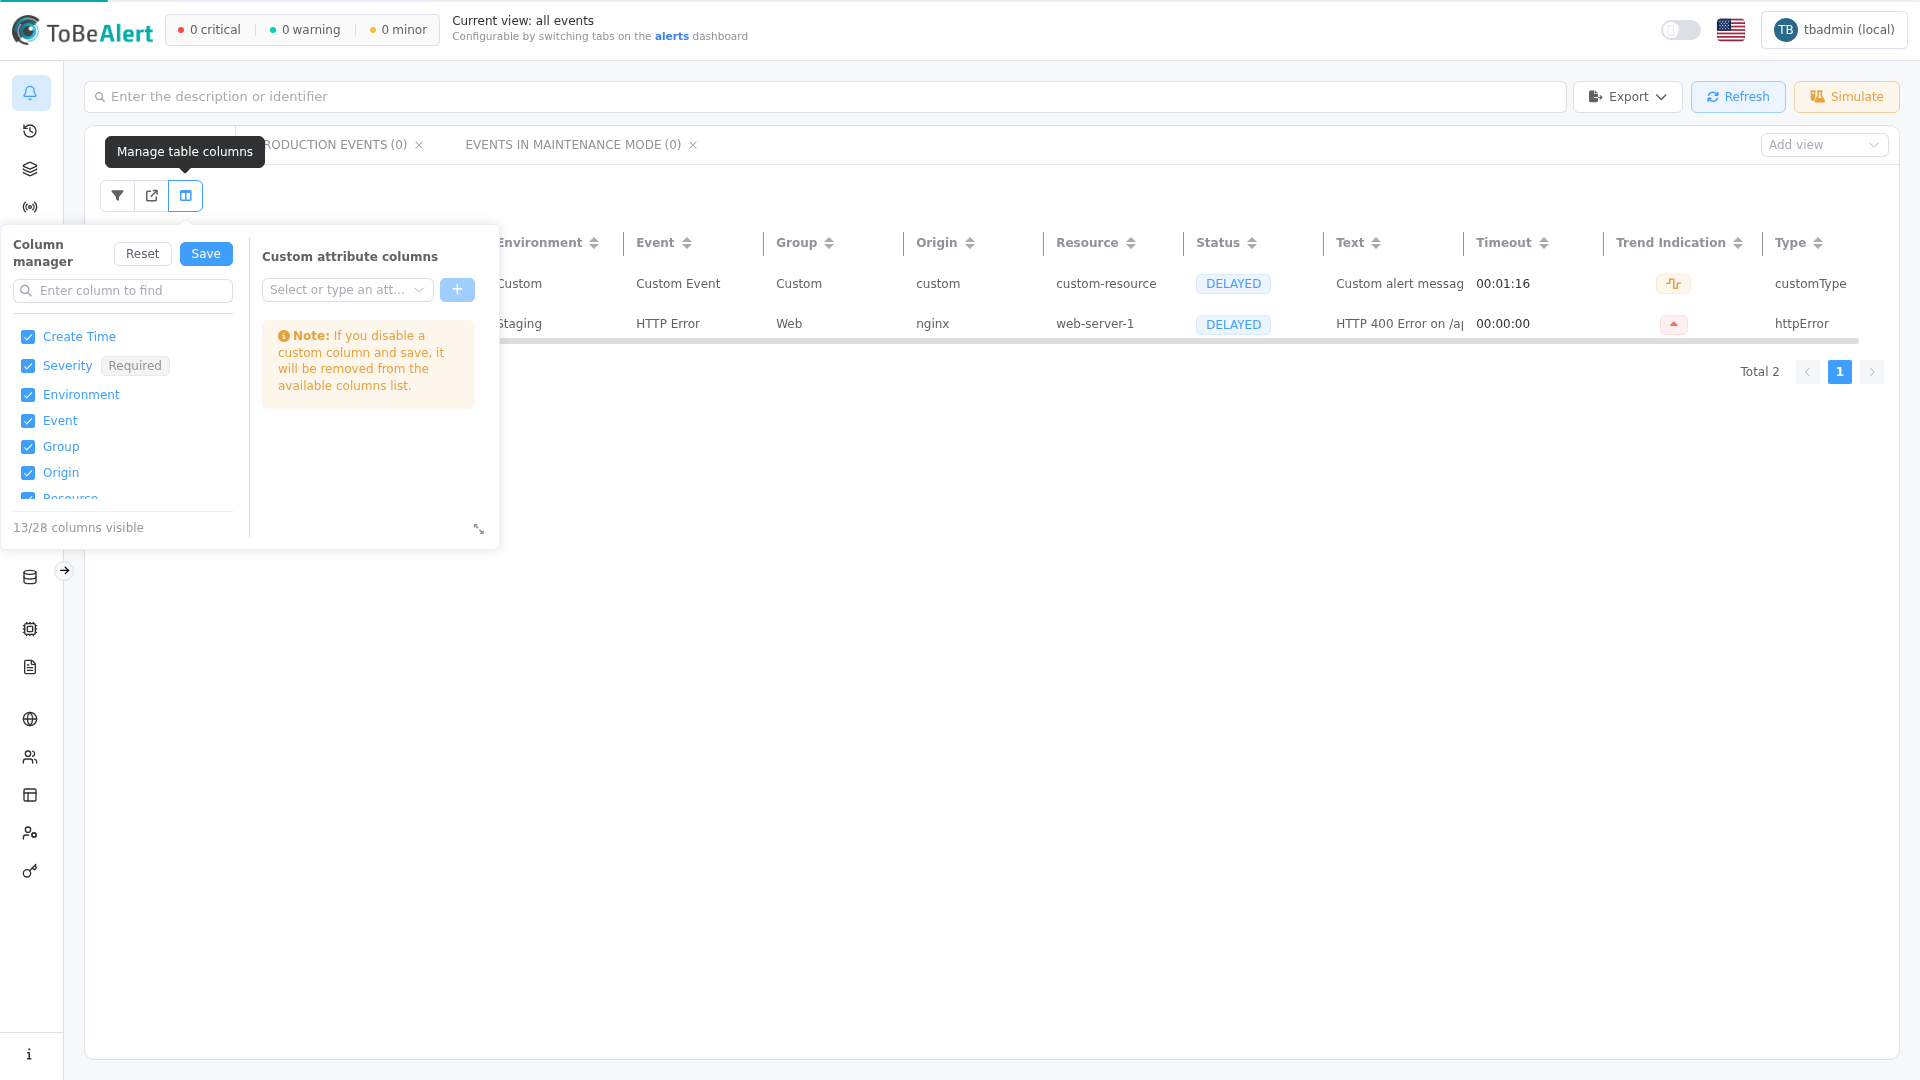This screenshot has height=1080, width=1920.
Task: Open the document file sidebar icon
Action: coord(30,667)
